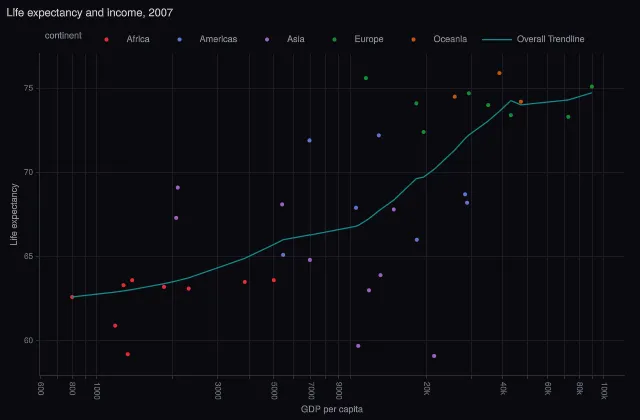
Task: Click the x-axis tick label 7000
Action: (x=311, y=391)
